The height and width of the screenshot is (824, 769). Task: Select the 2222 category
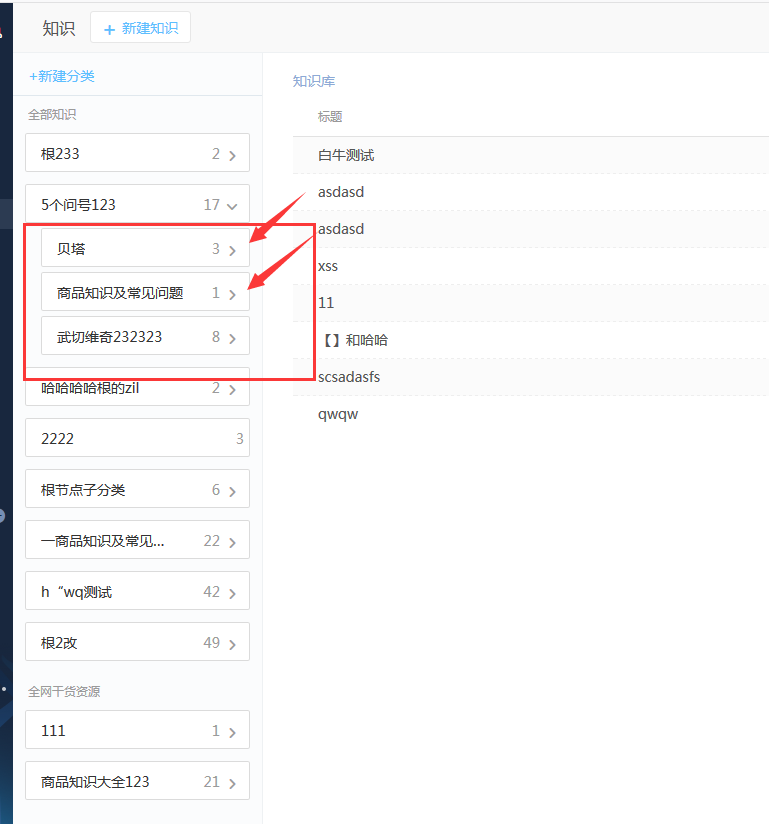(x=137, y=439)
